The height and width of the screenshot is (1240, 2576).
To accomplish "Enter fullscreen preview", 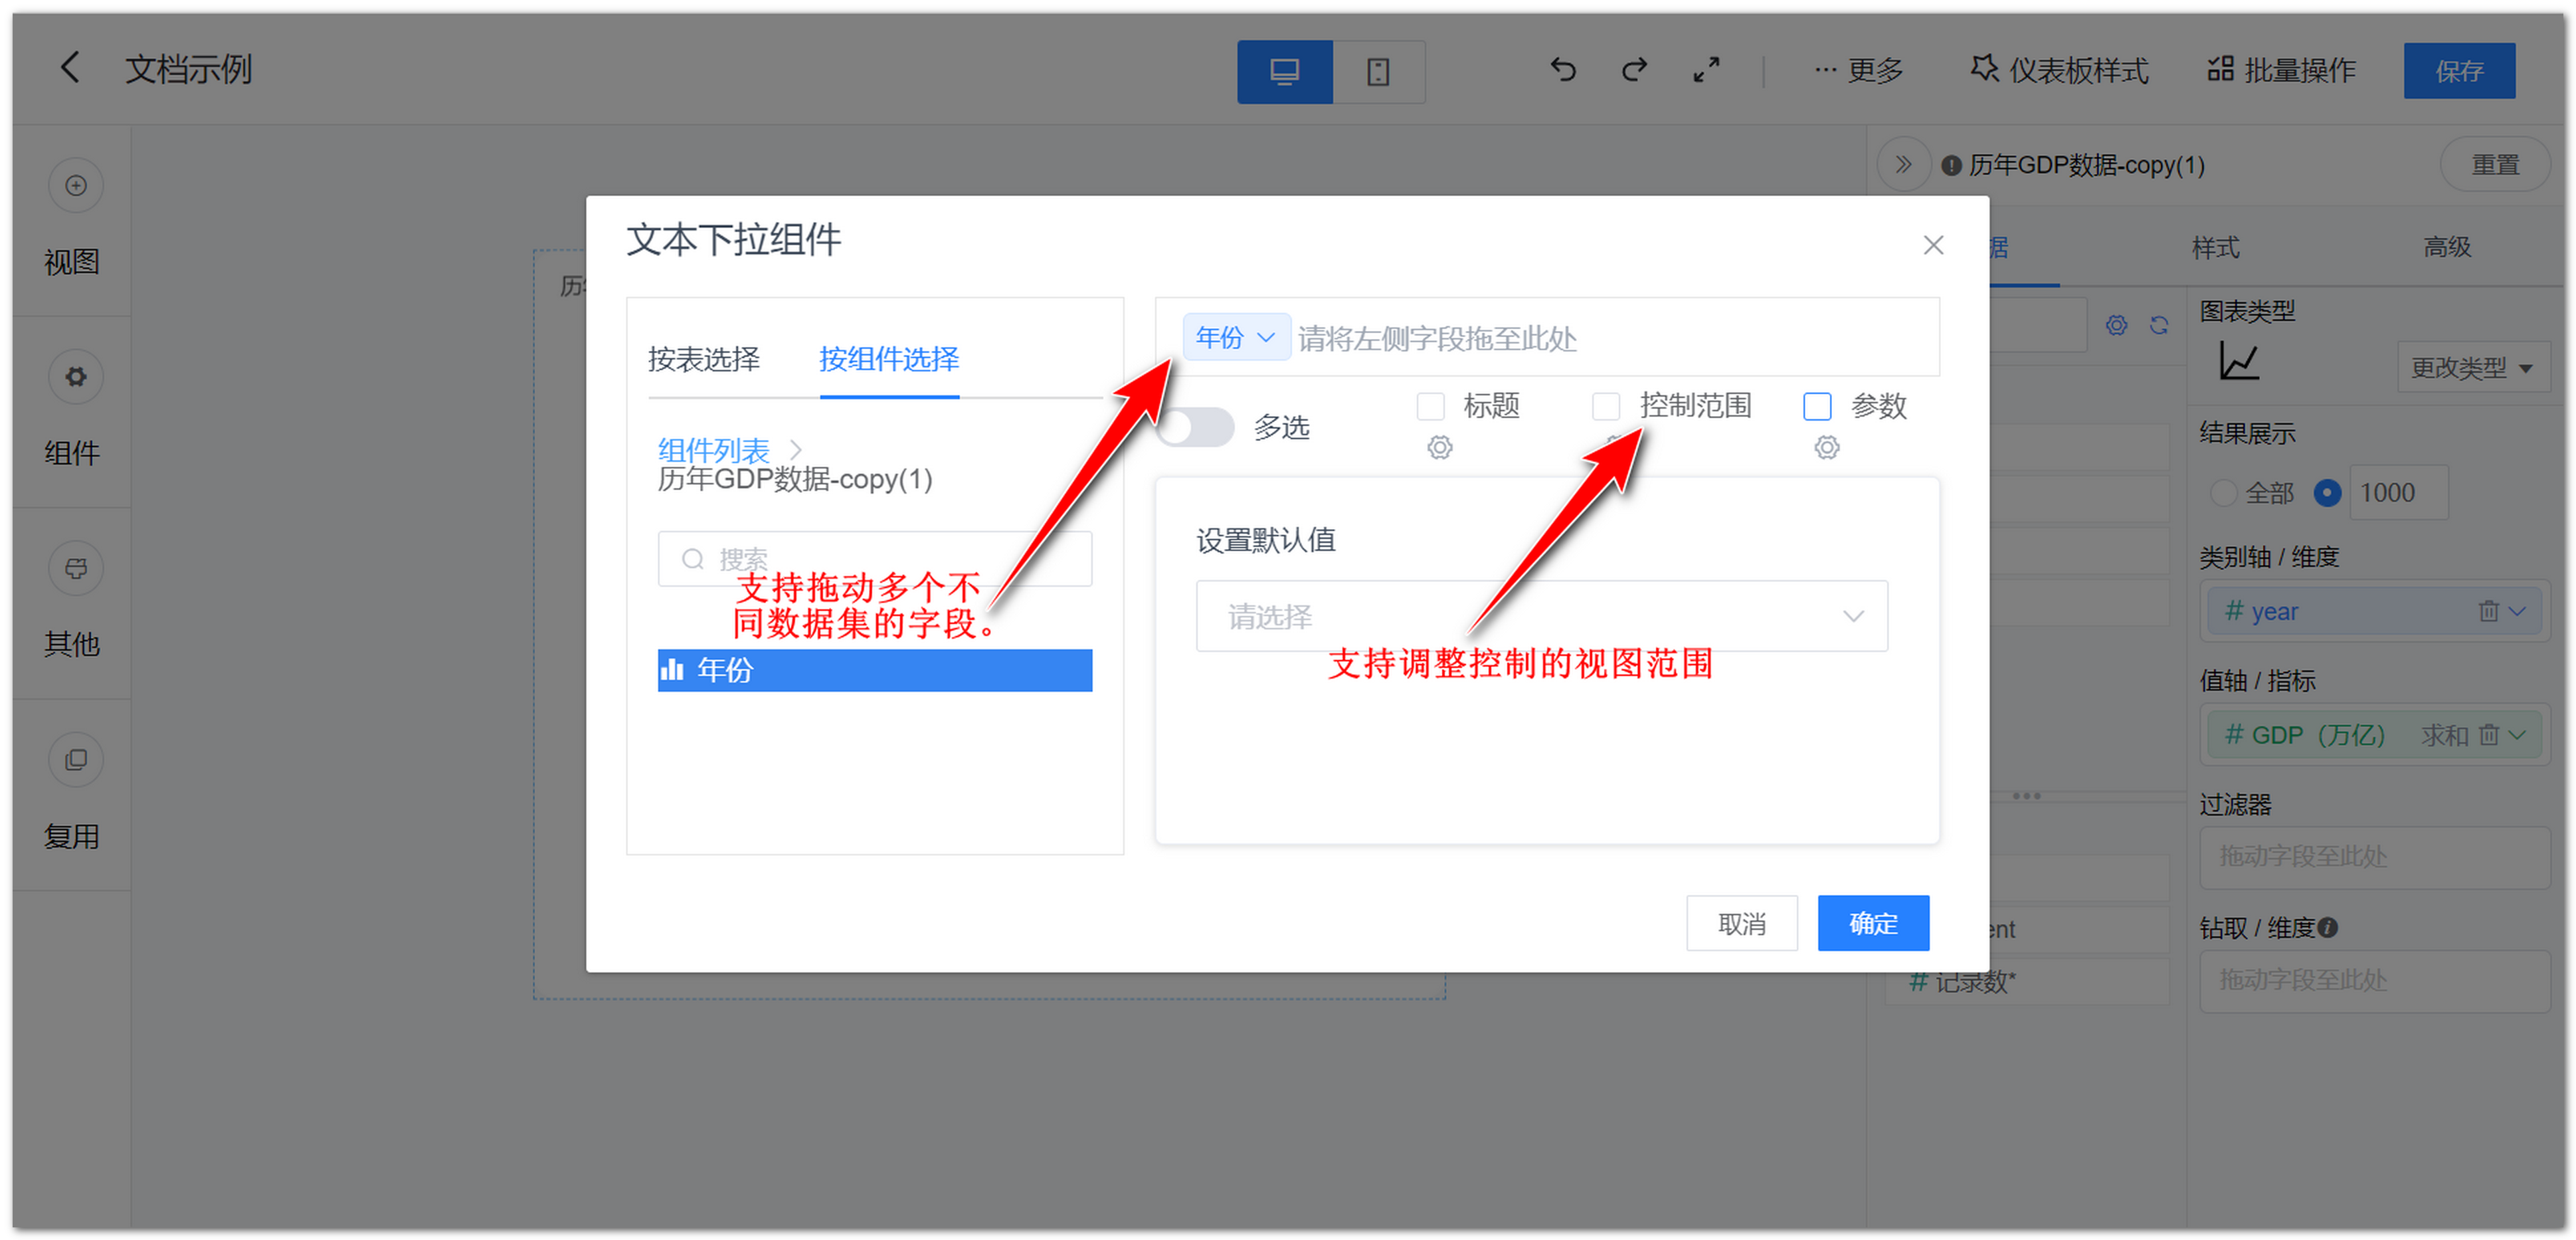I will coord(1706,70).
